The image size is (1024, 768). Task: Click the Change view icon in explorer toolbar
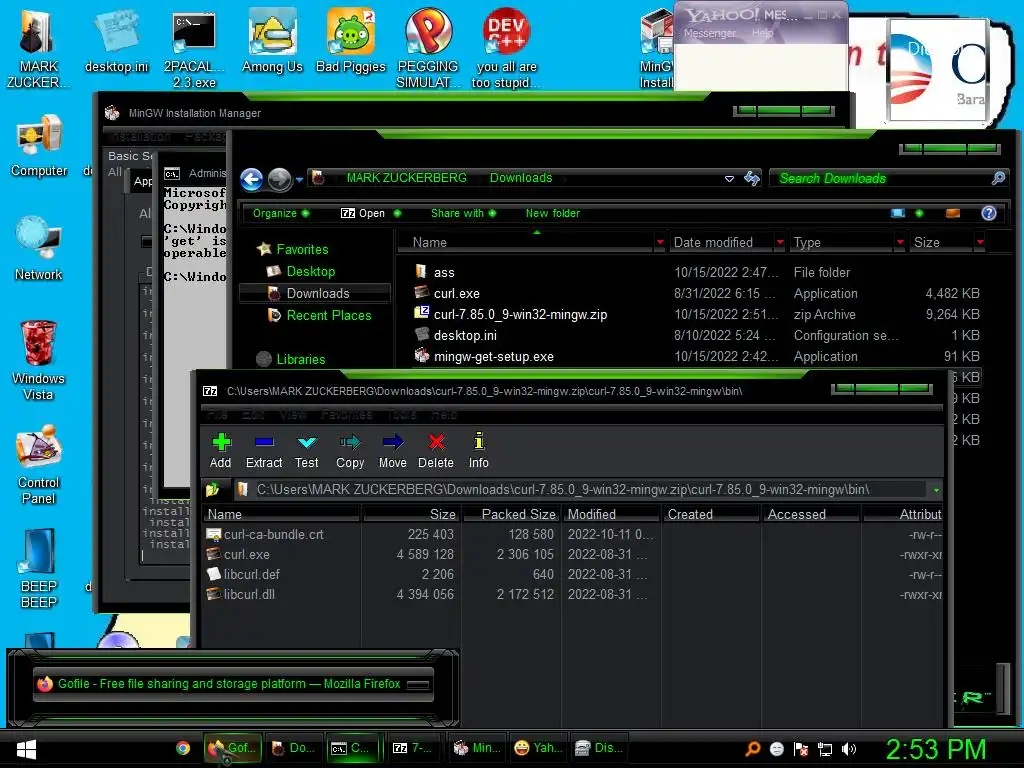coord(898,213)
